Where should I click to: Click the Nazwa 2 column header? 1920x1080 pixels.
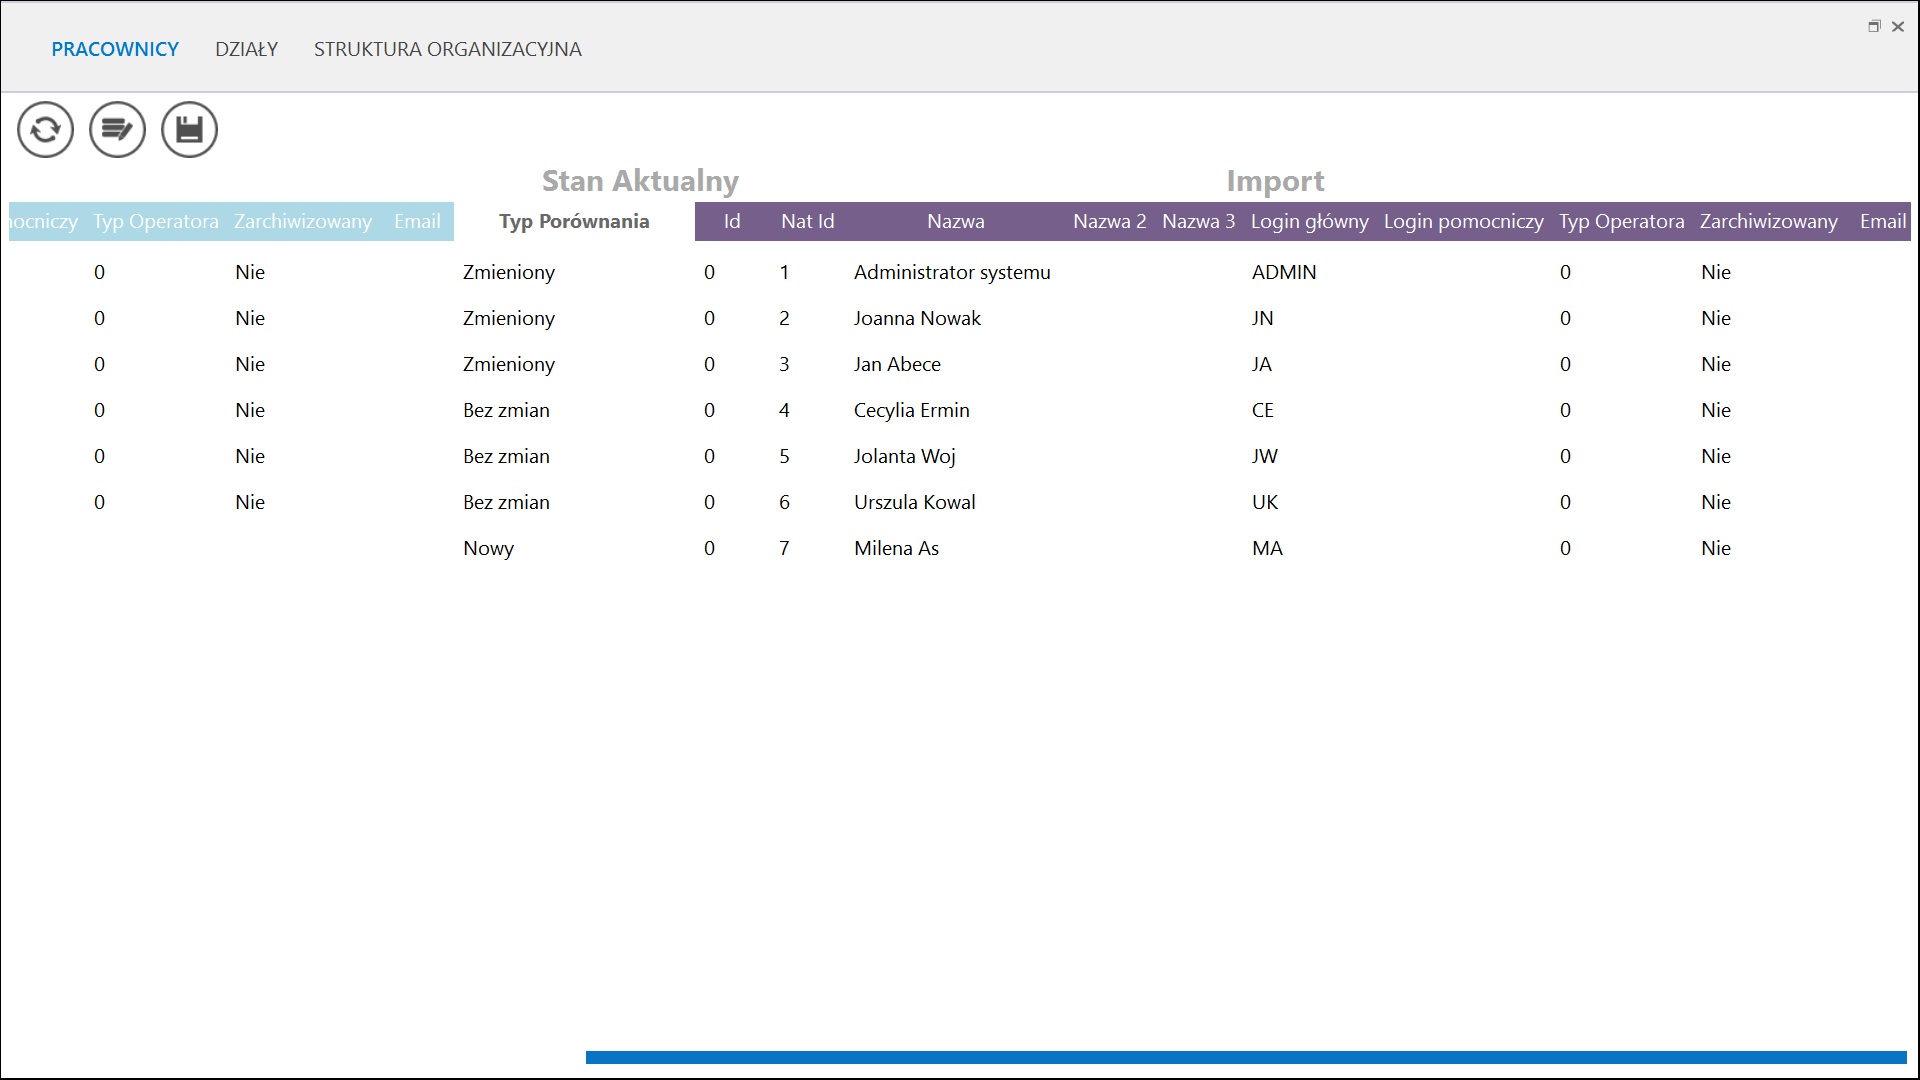point(1109,221)
